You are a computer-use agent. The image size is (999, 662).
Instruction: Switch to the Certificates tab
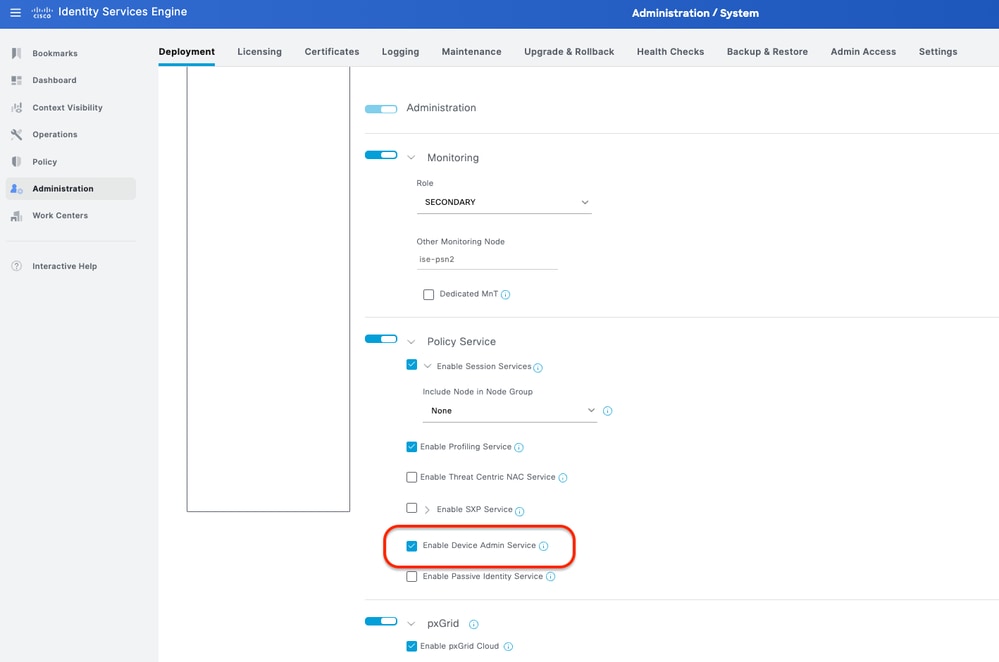(x=332, y=52)
